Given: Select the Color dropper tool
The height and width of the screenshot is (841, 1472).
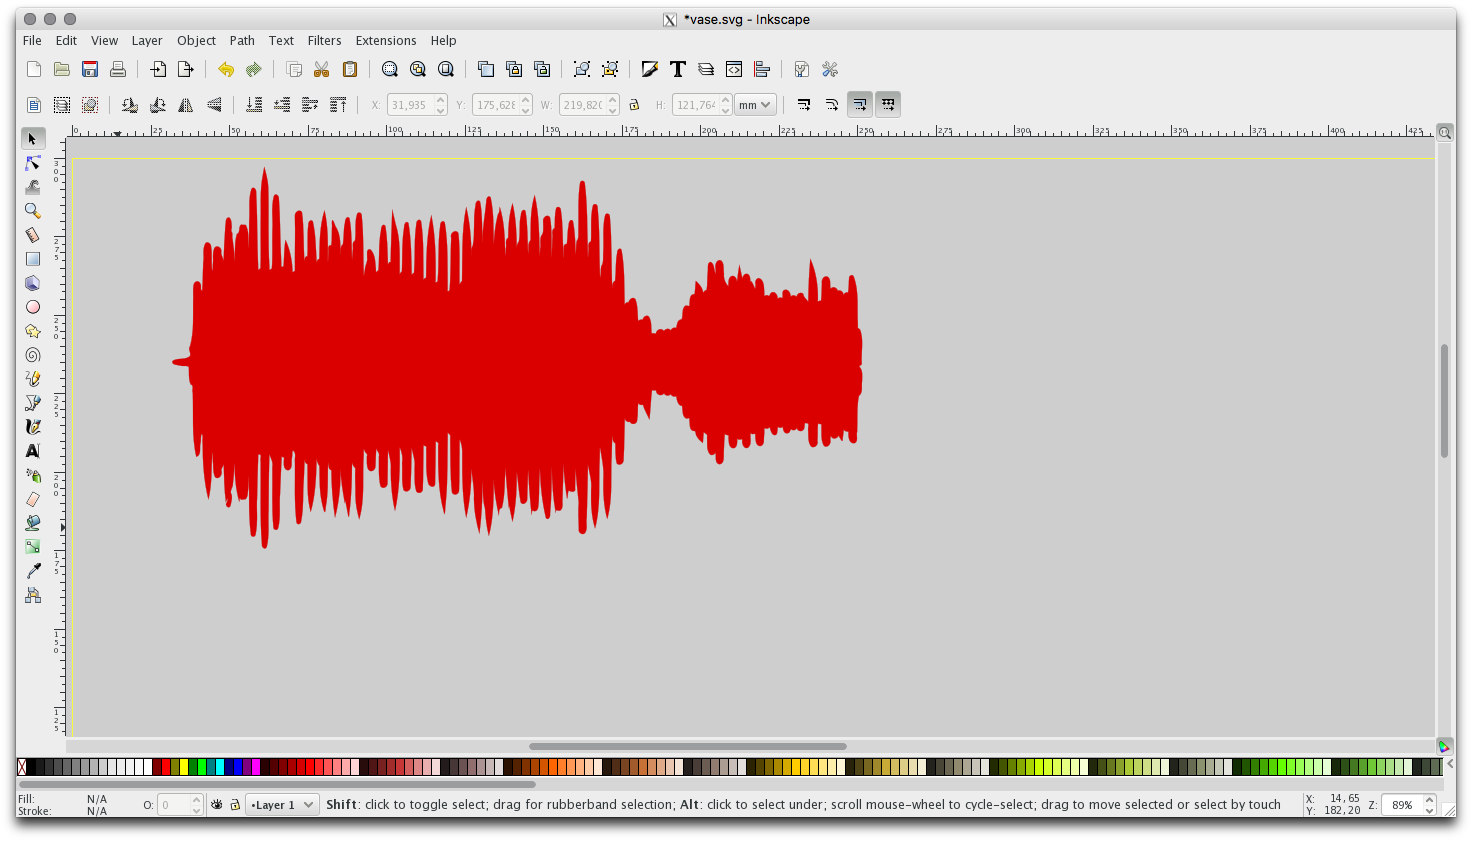Looking at the screenshot, I should point(33,571).
